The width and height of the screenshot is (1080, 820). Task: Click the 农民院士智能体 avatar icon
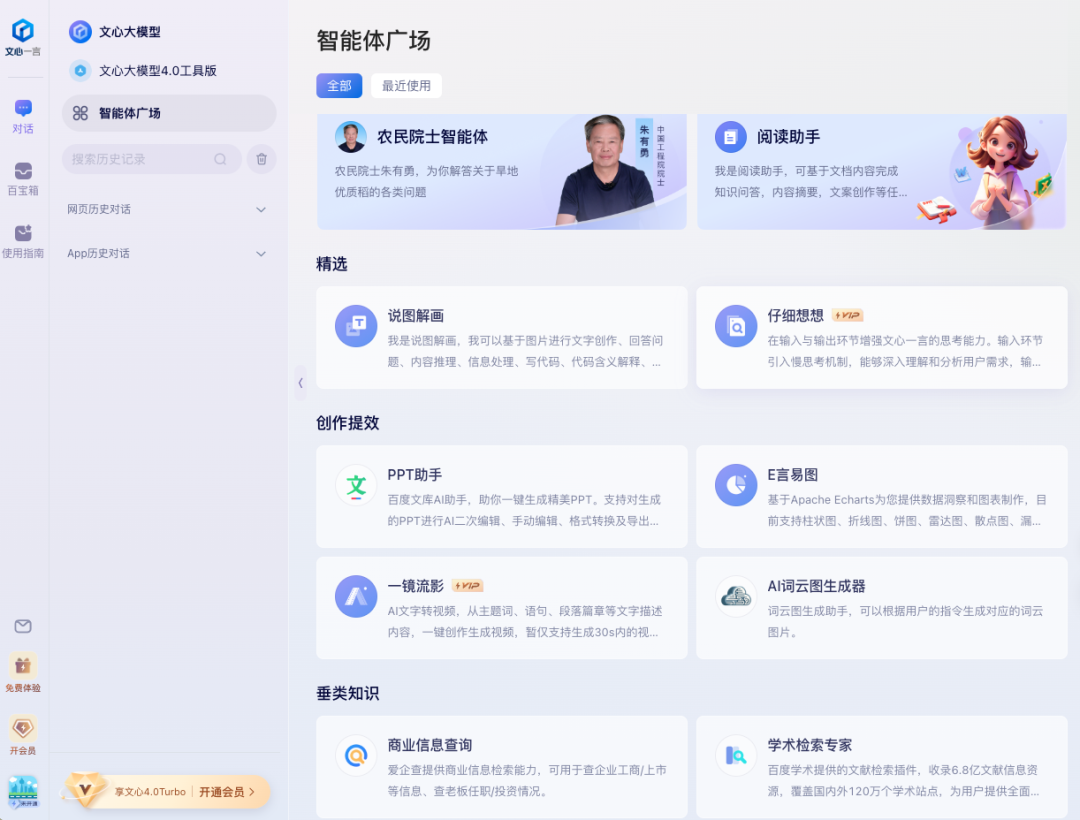(x=351, y=137)
